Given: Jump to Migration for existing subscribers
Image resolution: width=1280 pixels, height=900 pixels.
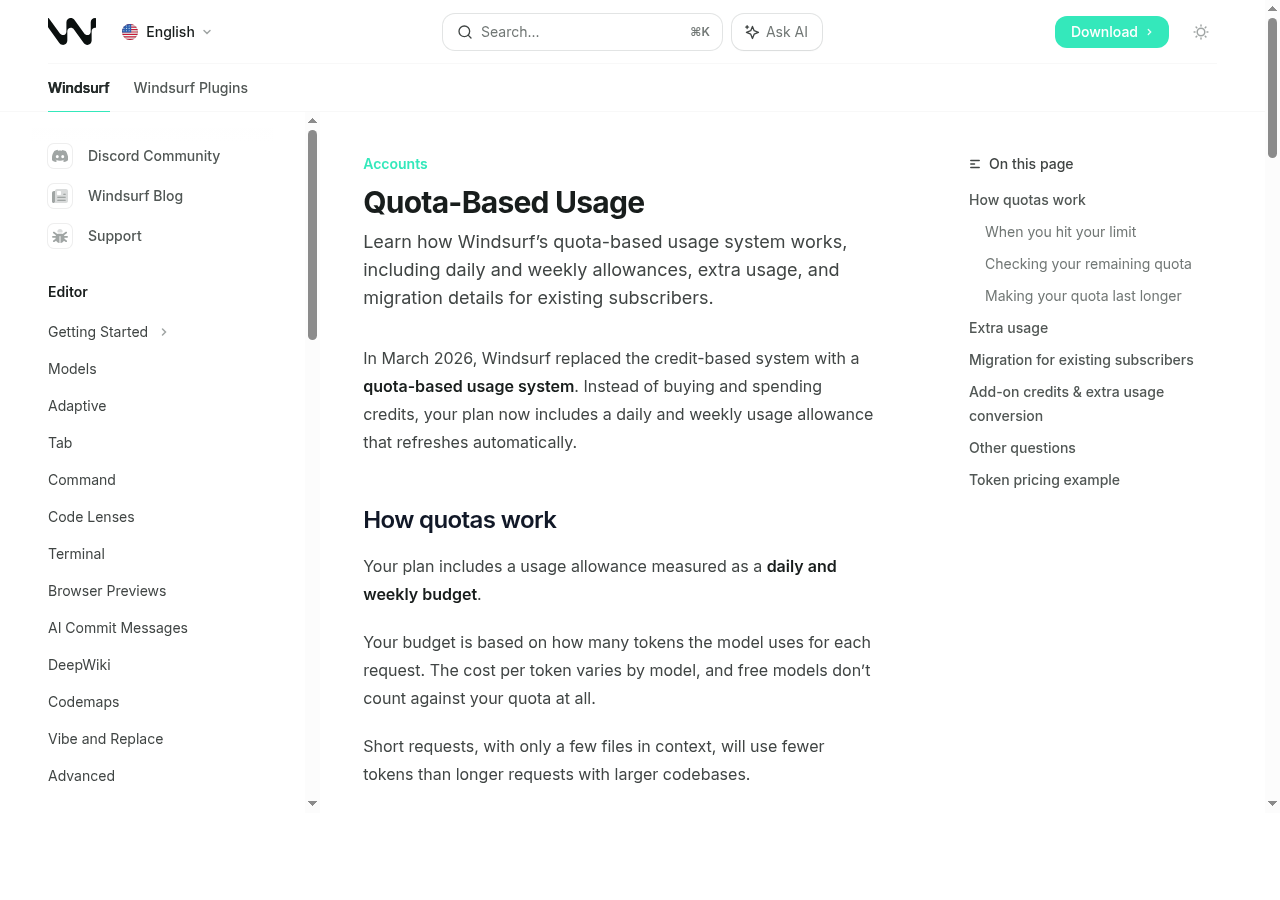Looking at the screenshot, I should (x=1081, y=360).
